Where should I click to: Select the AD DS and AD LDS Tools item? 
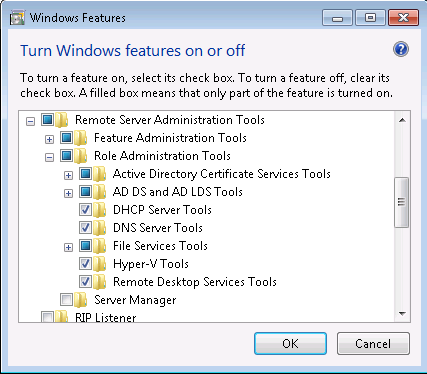pyautogui.click(x=178, y=192)
